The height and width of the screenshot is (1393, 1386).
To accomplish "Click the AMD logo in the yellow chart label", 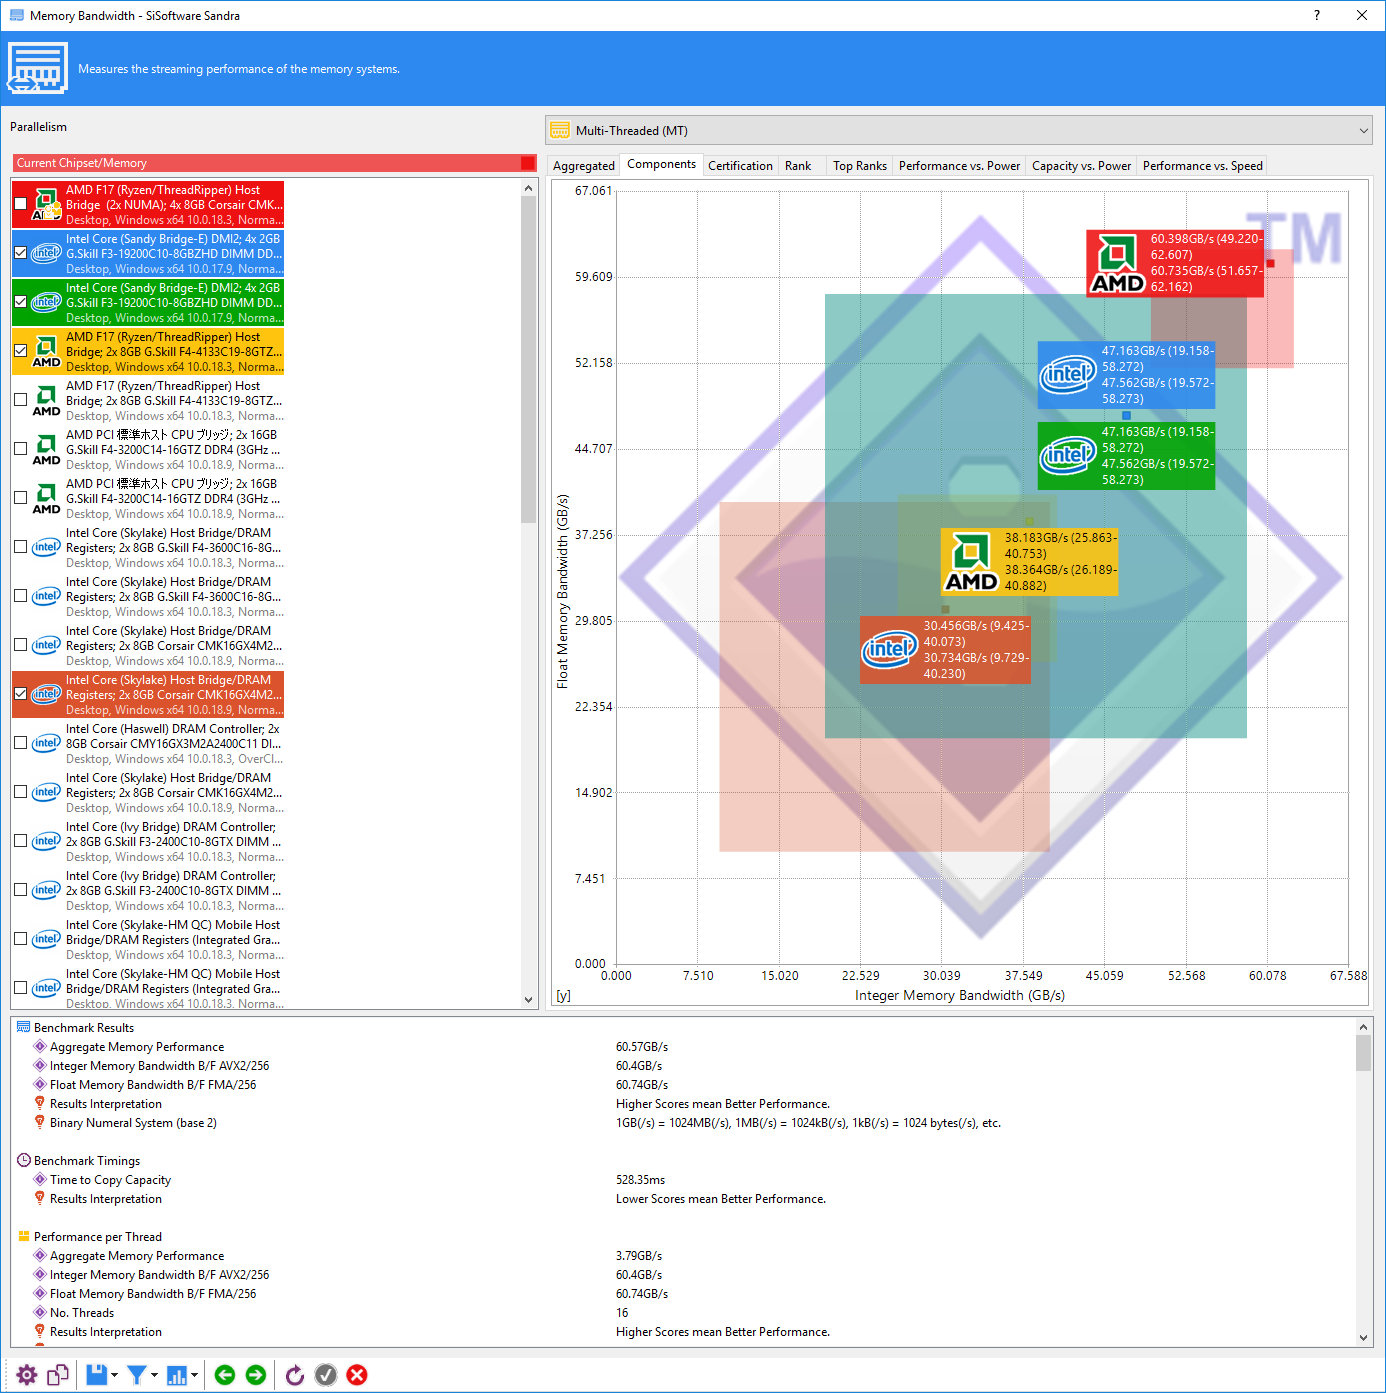I will pyautogui.click(x=971, y=562).
